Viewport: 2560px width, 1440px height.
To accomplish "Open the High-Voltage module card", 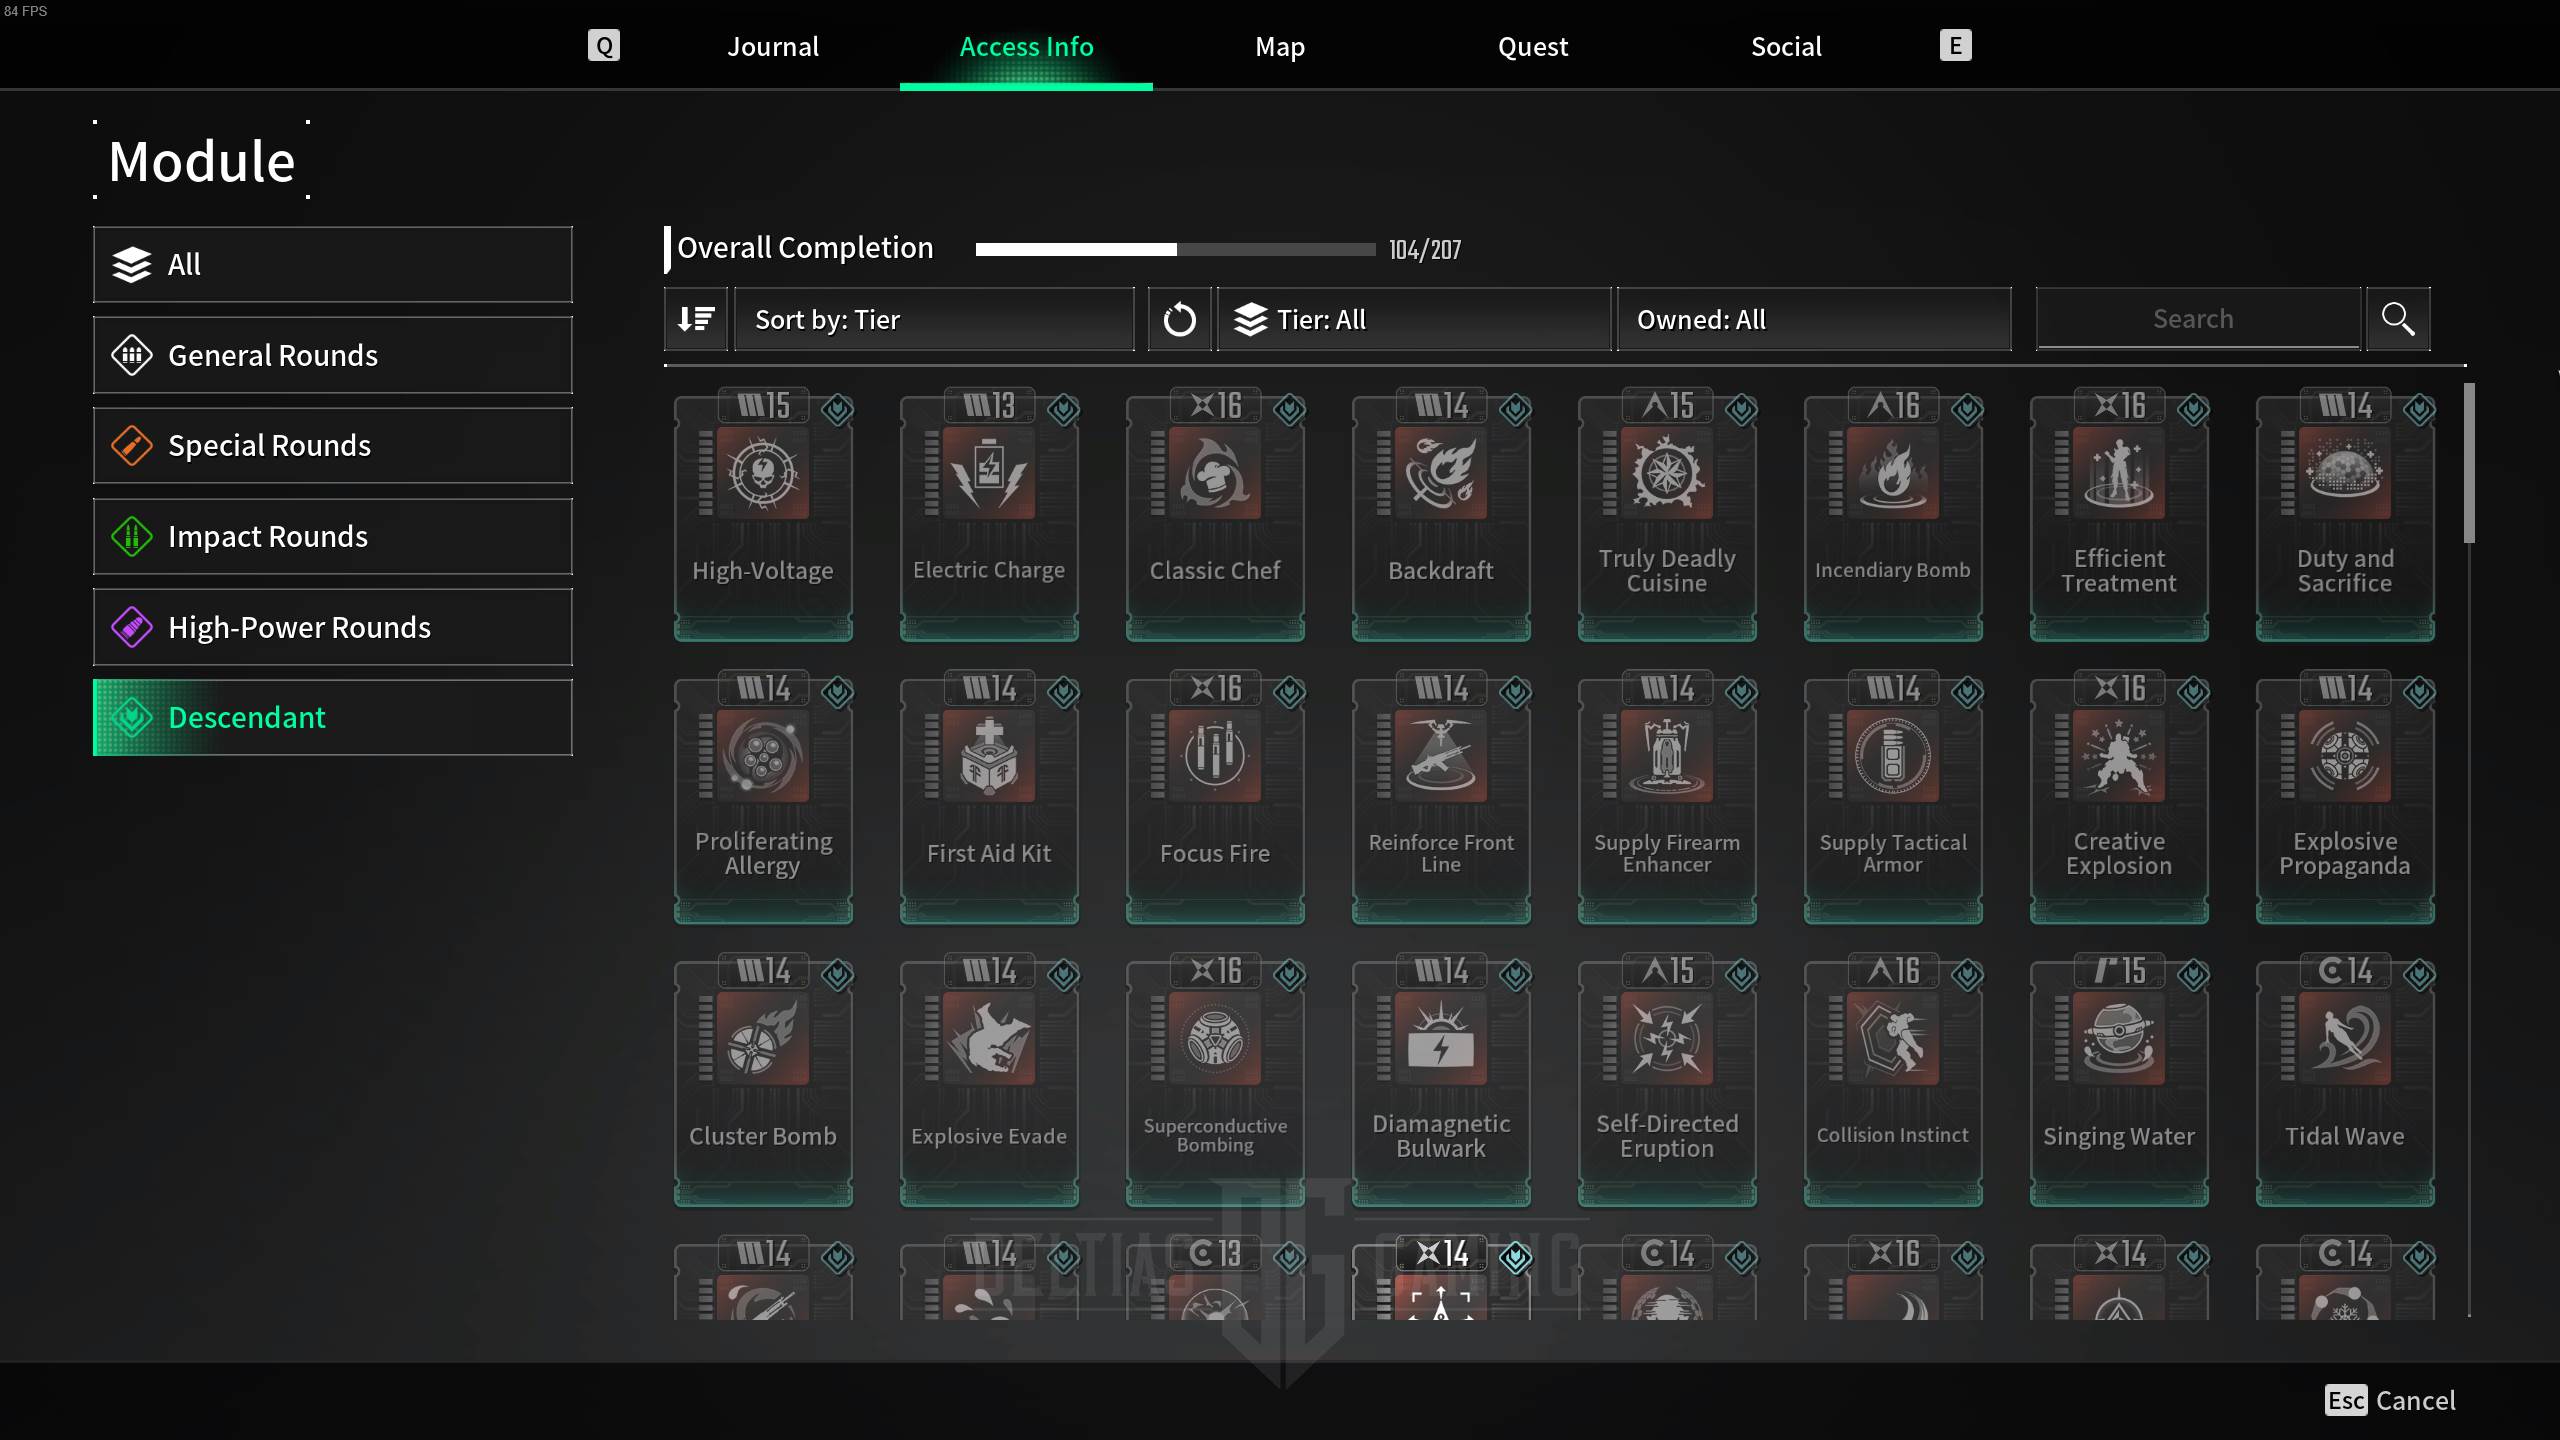I will click(763, 515).
